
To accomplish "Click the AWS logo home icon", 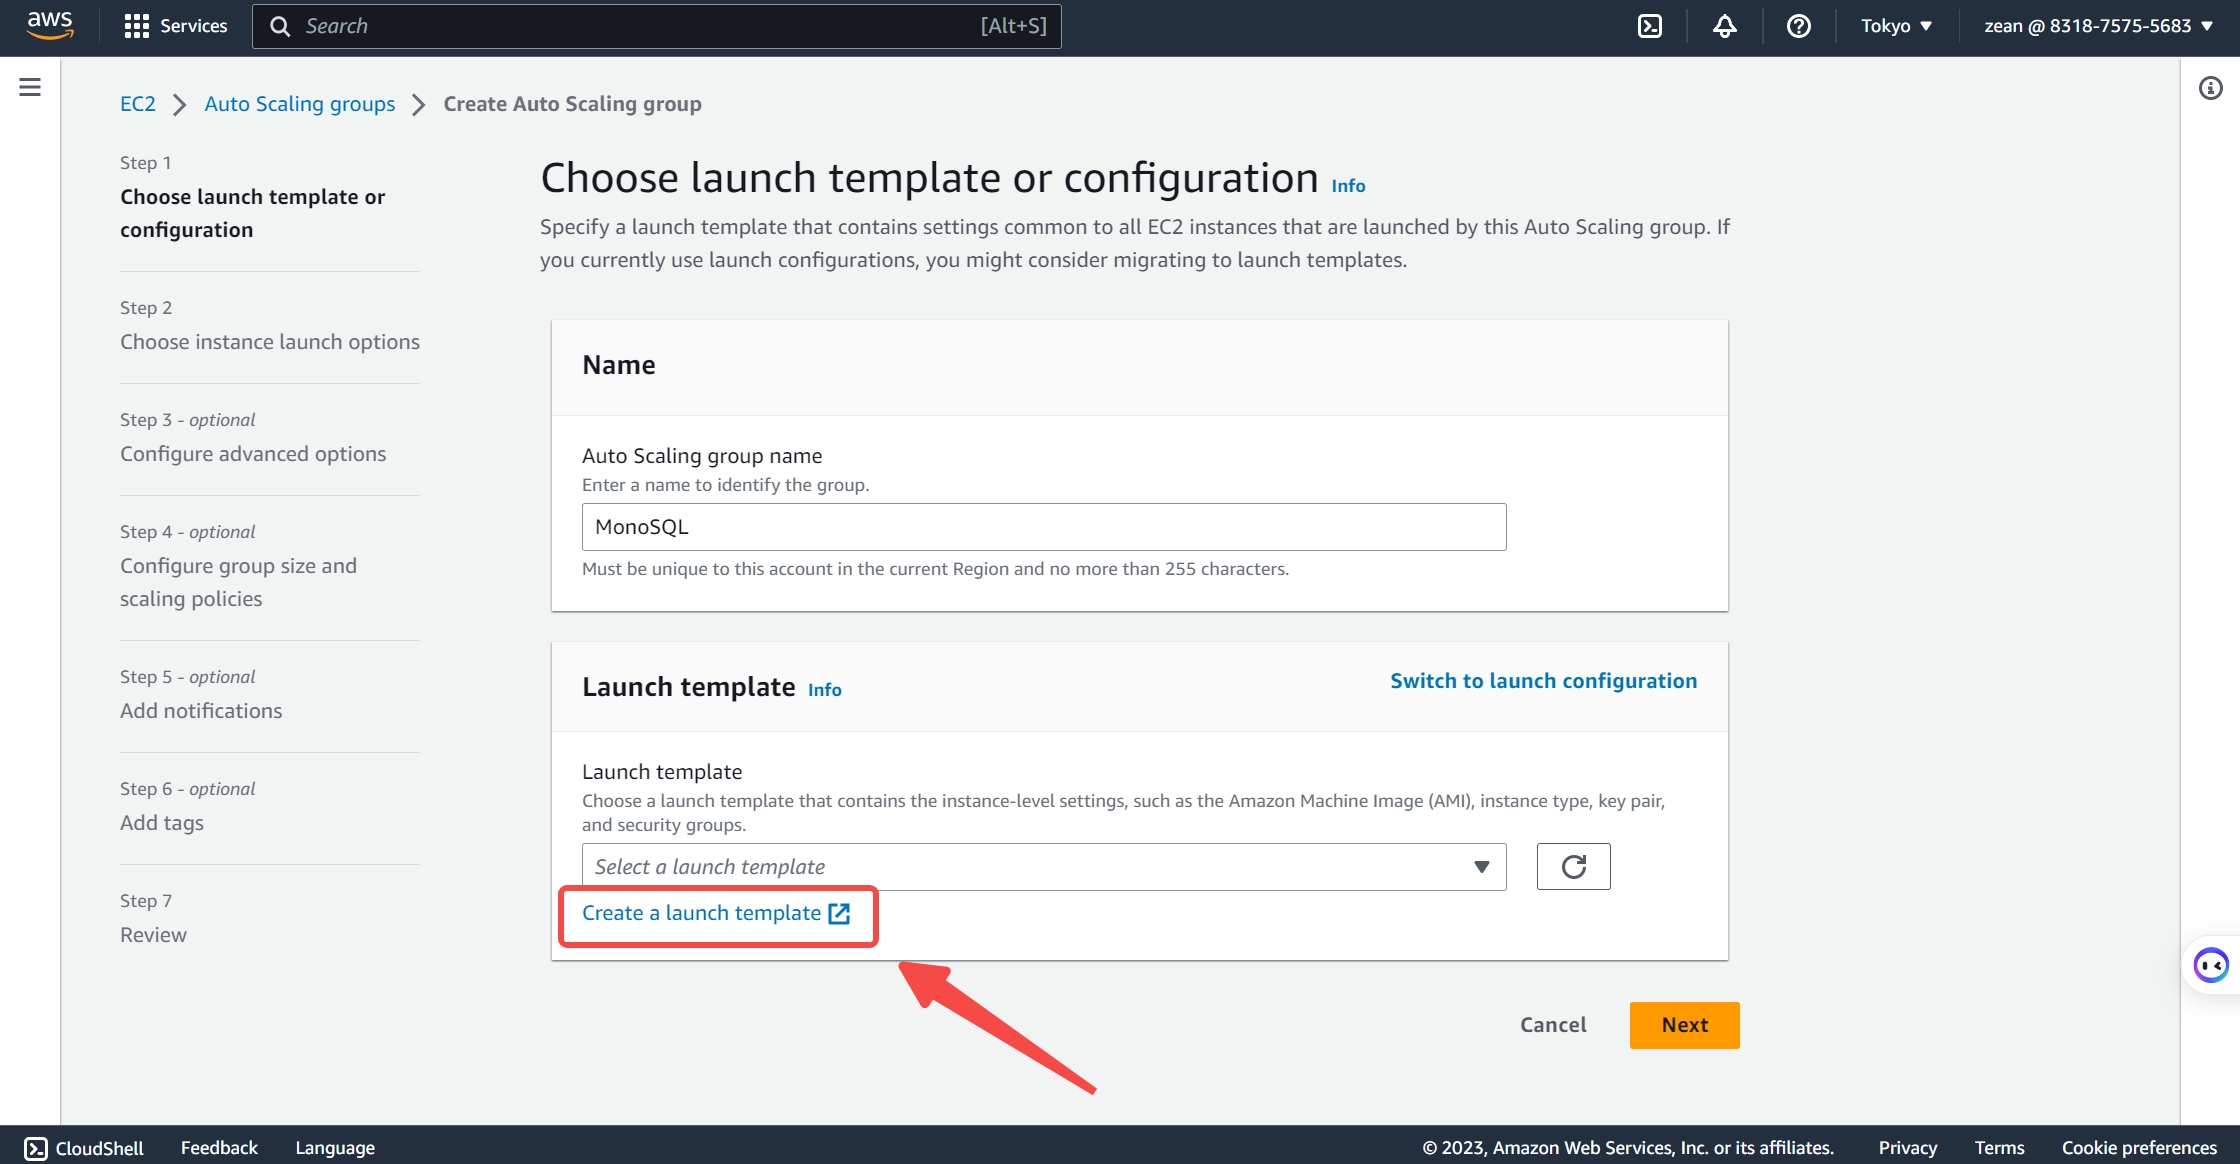I will 50,26.
